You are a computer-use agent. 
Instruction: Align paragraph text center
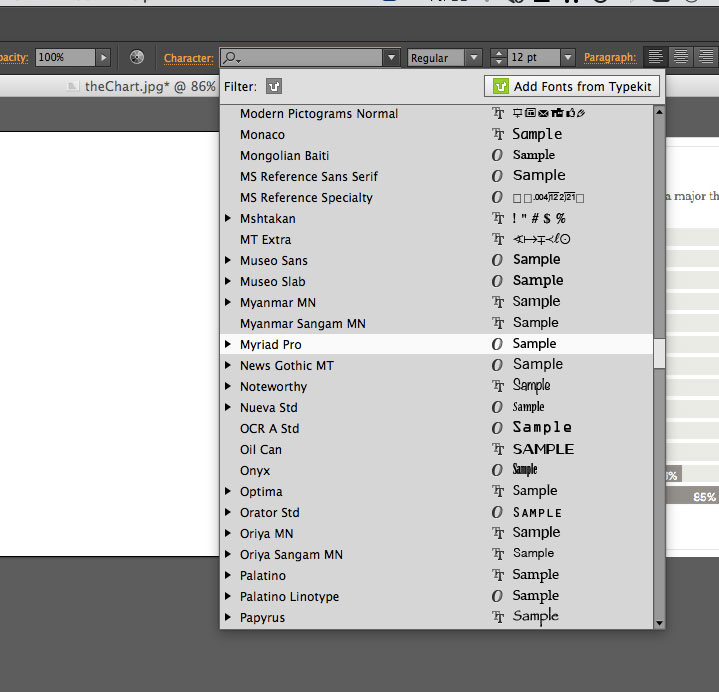[x=680, y=57]
